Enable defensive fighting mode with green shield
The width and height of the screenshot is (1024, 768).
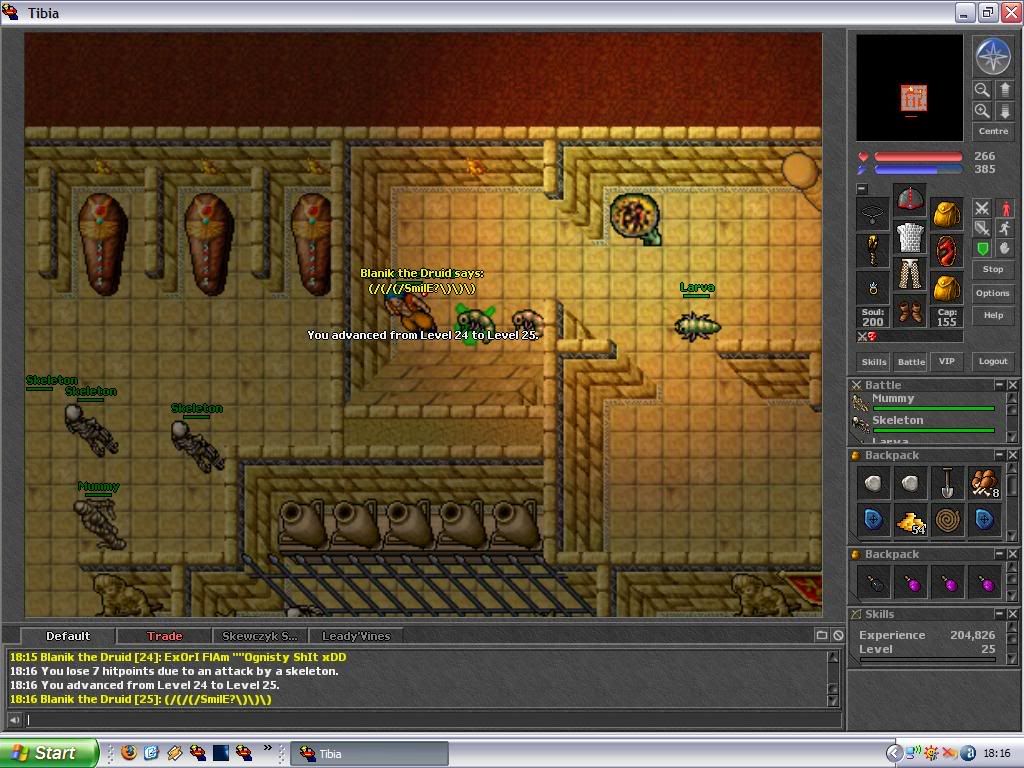coord(982,248)
